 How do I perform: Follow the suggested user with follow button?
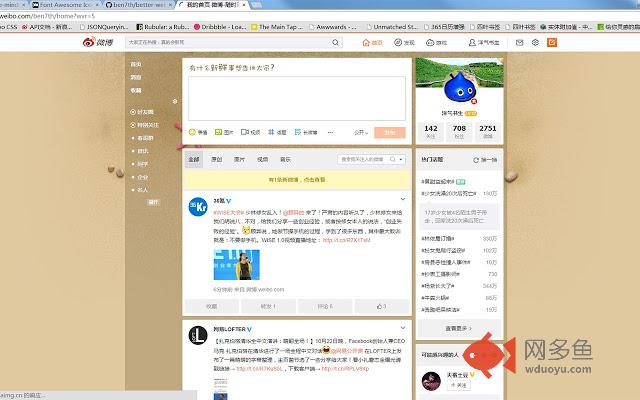(458, 385)
